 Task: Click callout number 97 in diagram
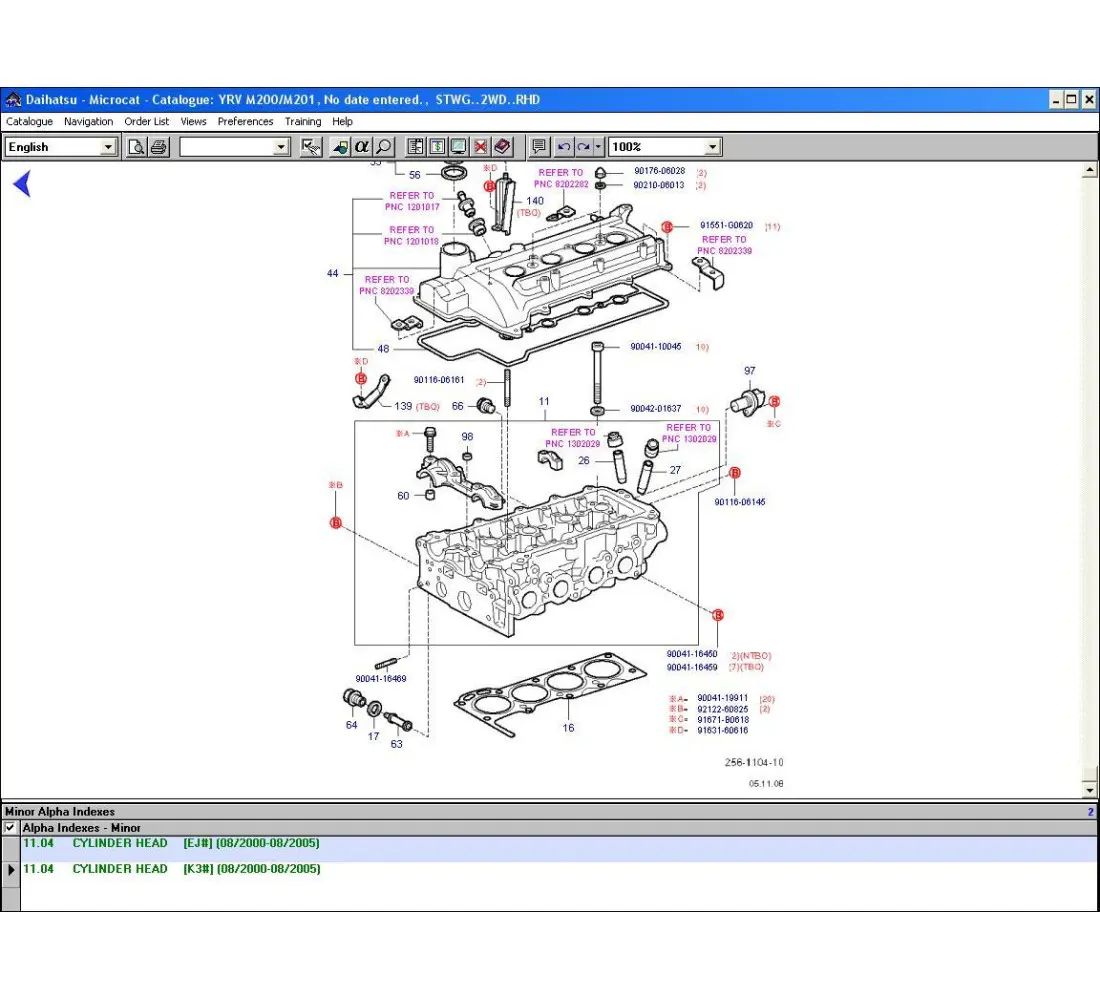(x=750, y=371)
